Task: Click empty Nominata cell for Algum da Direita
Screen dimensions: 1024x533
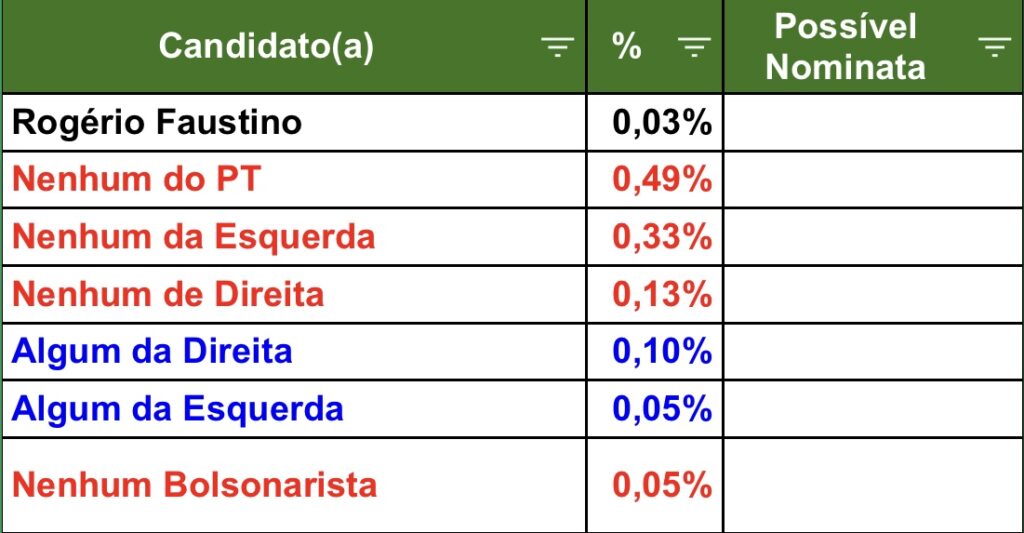Action: tap(873, 352)
